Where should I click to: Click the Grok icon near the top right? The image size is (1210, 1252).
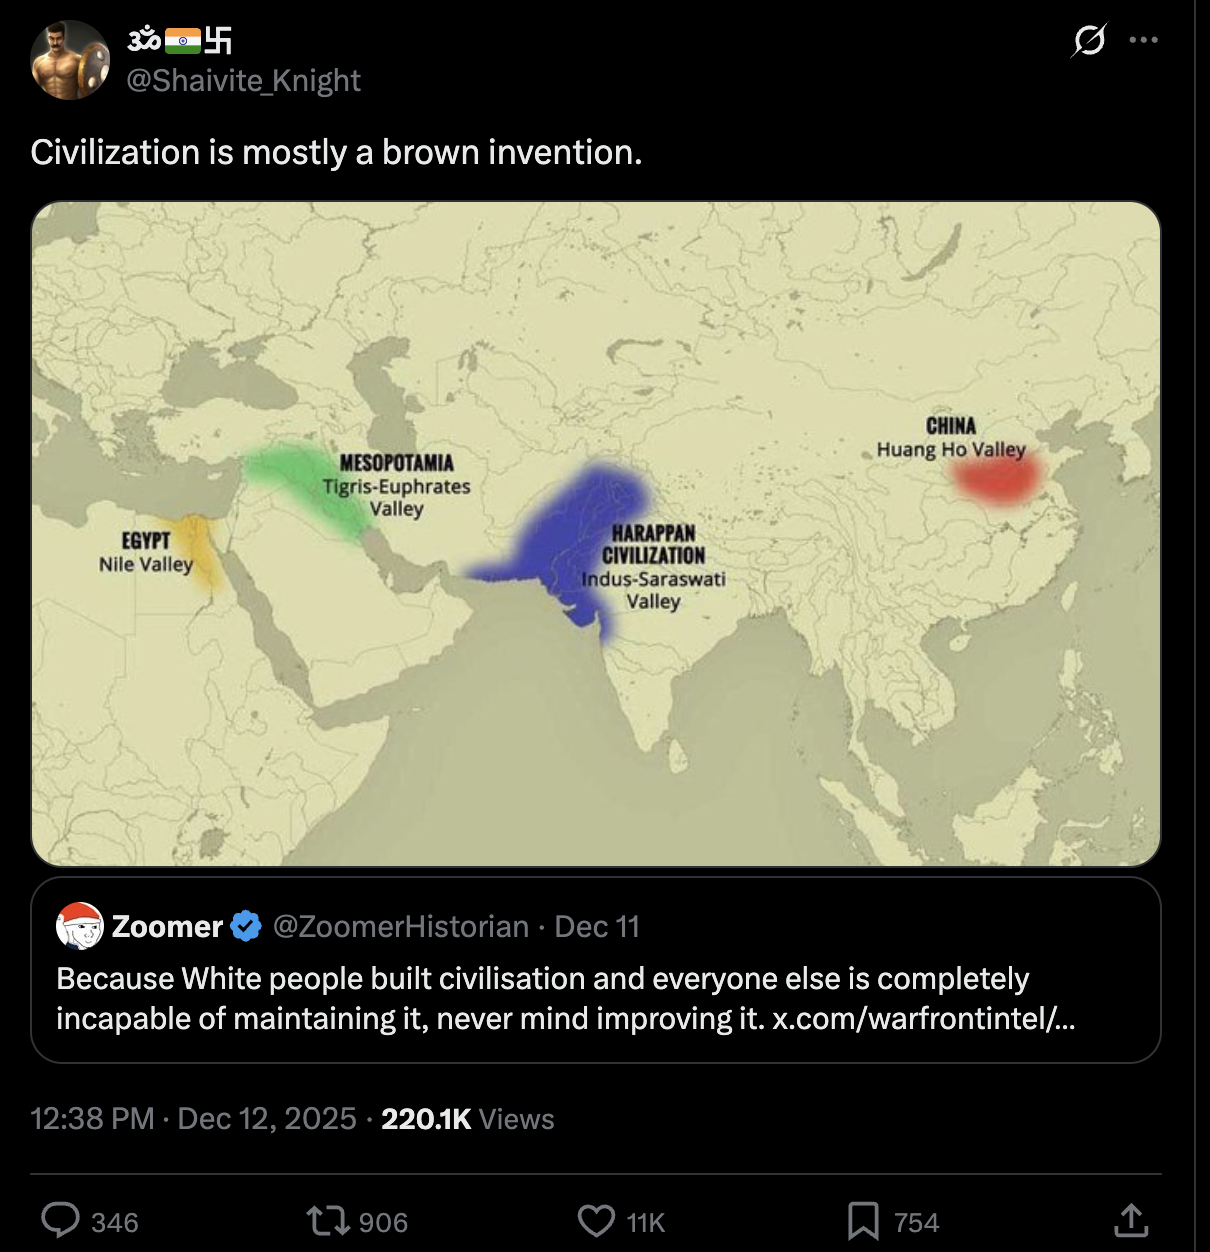(x=1089, y=40)
